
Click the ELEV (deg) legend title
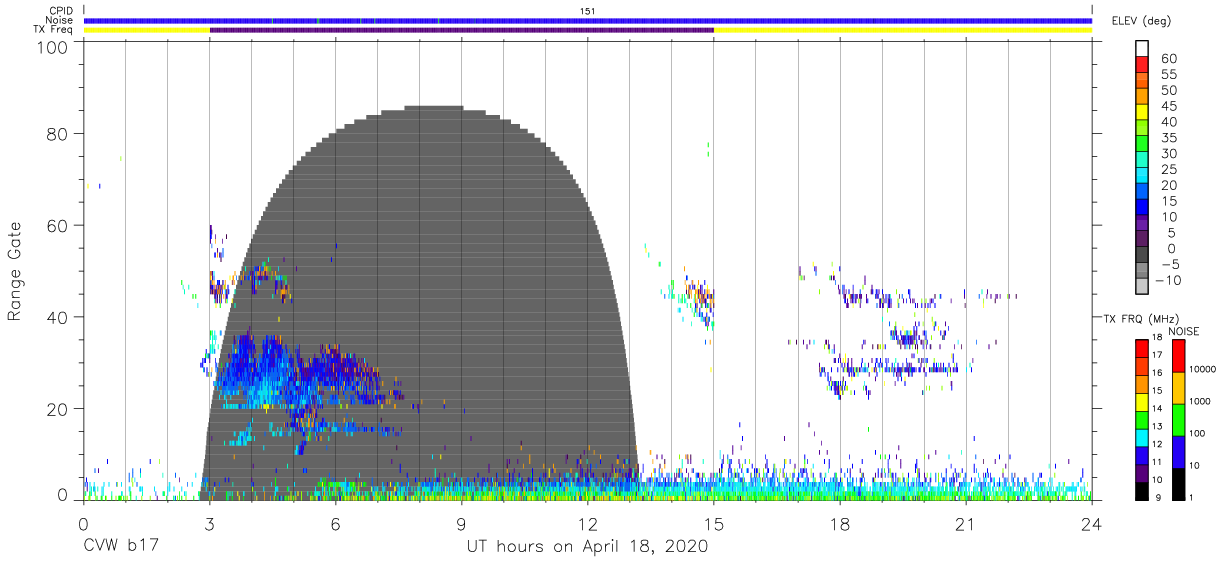[1141, 21]
